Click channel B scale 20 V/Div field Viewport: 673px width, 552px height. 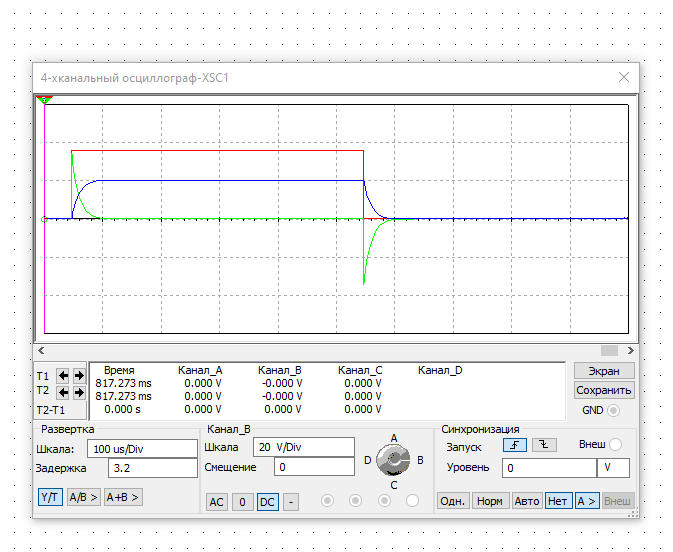(x=303, y=447)
